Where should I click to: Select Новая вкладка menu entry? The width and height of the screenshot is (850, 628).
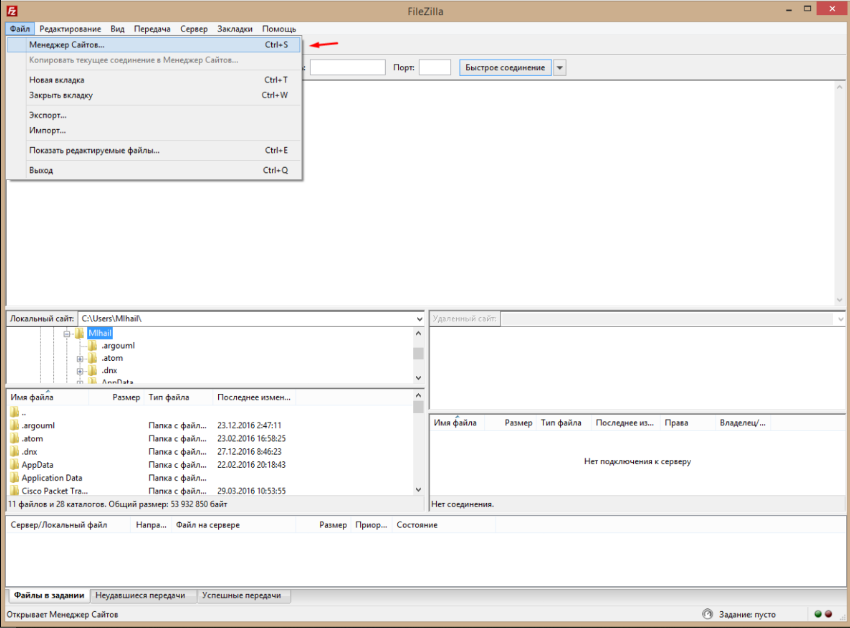tap(154, 80)
